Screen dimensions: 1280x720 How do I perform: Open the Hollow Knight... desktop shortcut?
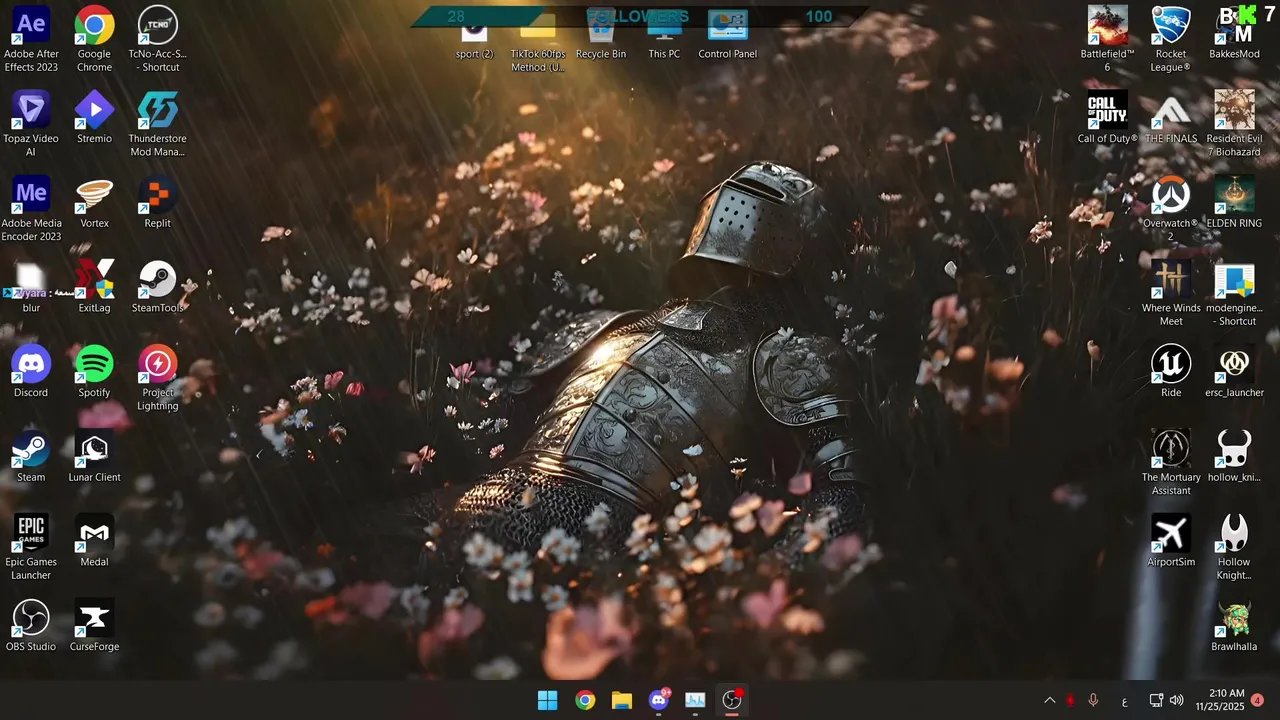[x=1234, y=548]
